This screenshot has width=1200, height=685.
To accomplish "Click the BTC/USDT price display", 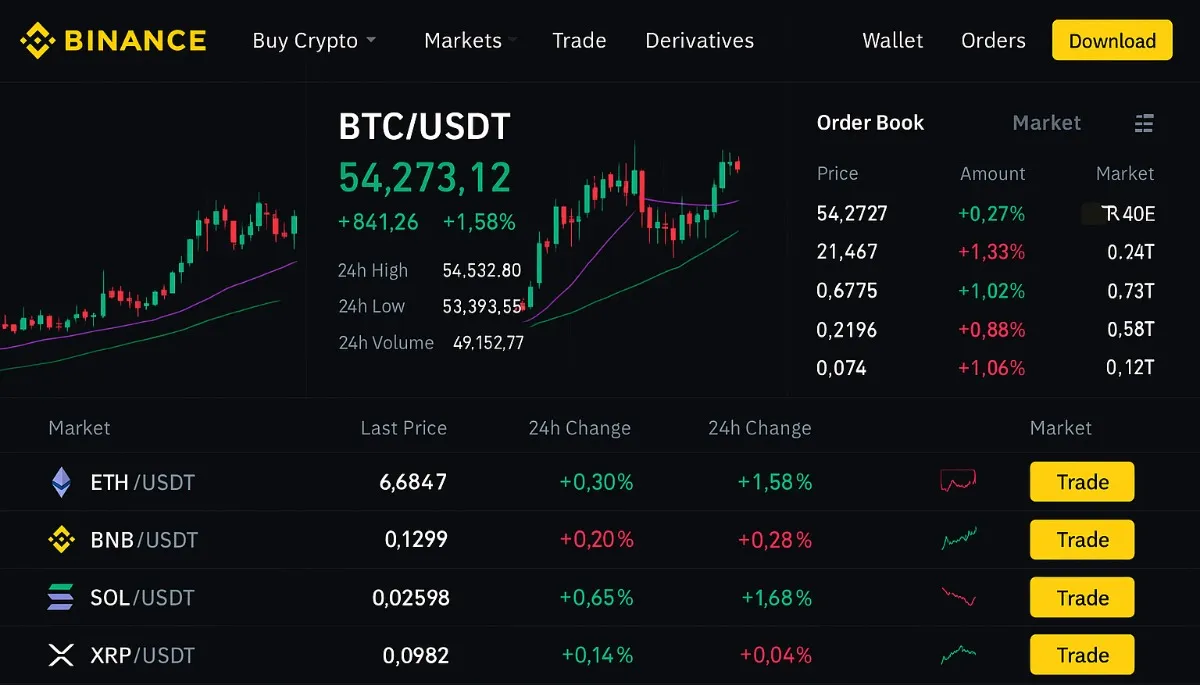I will (x=425, y=177).
